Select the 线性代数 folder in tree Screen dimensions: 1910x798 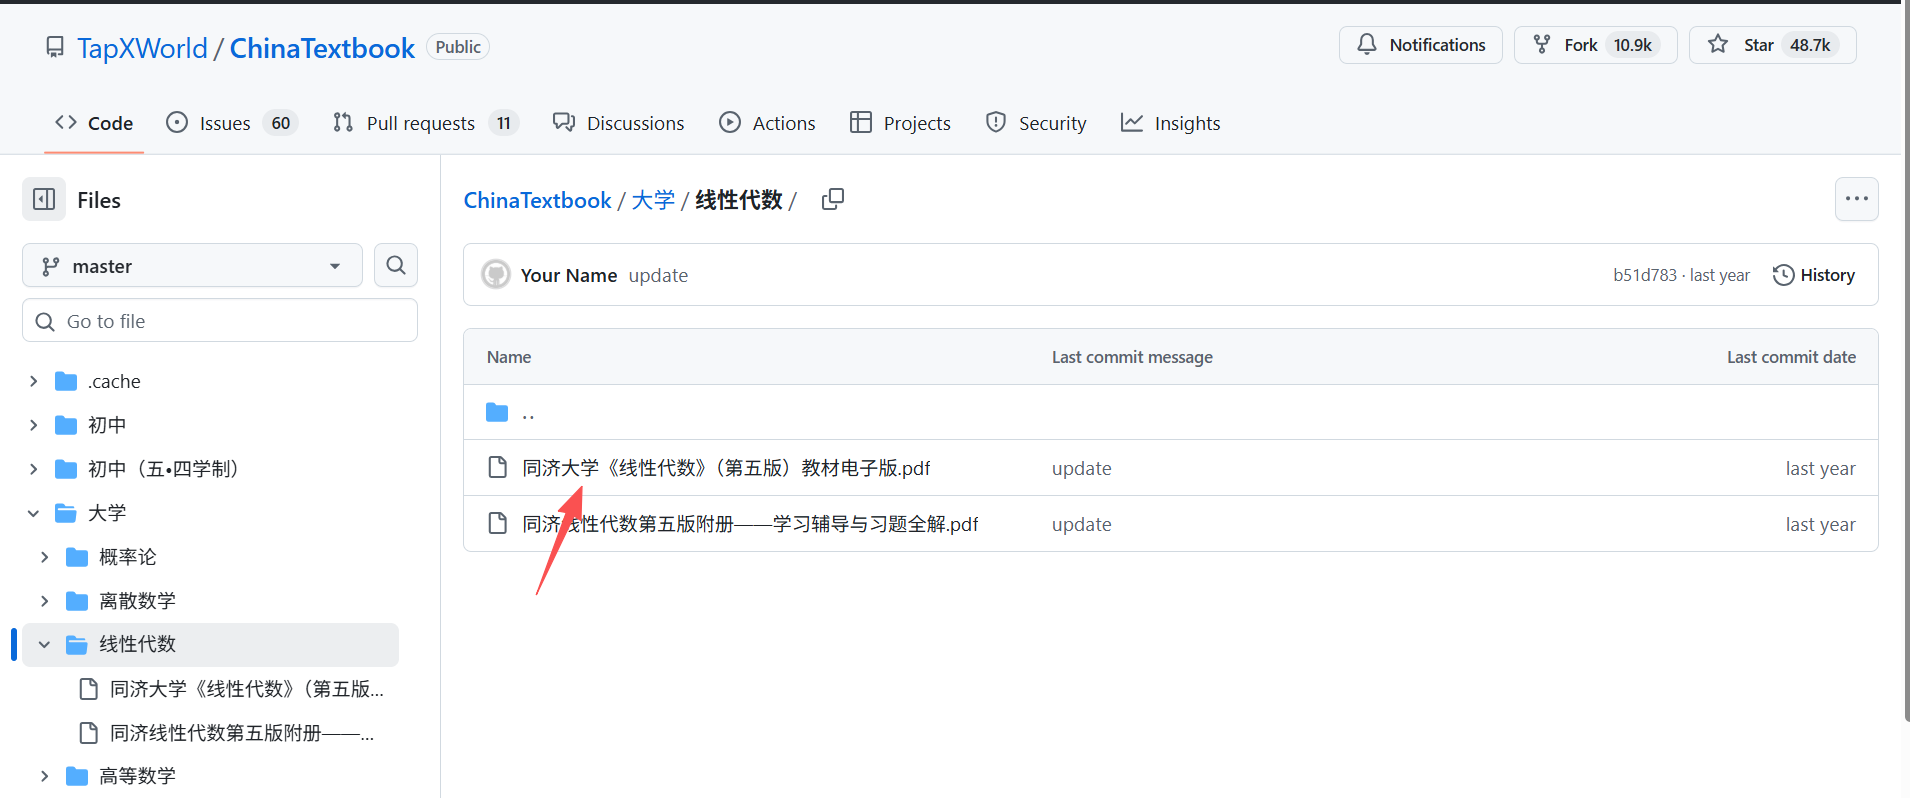(212, 645)
